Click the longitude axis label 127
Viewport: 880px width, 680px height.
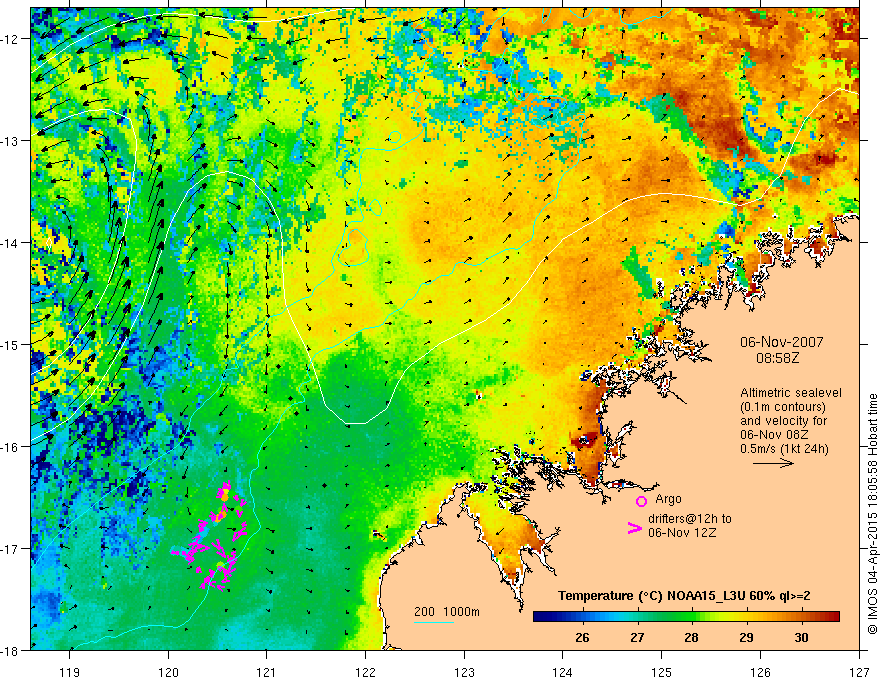859,672
